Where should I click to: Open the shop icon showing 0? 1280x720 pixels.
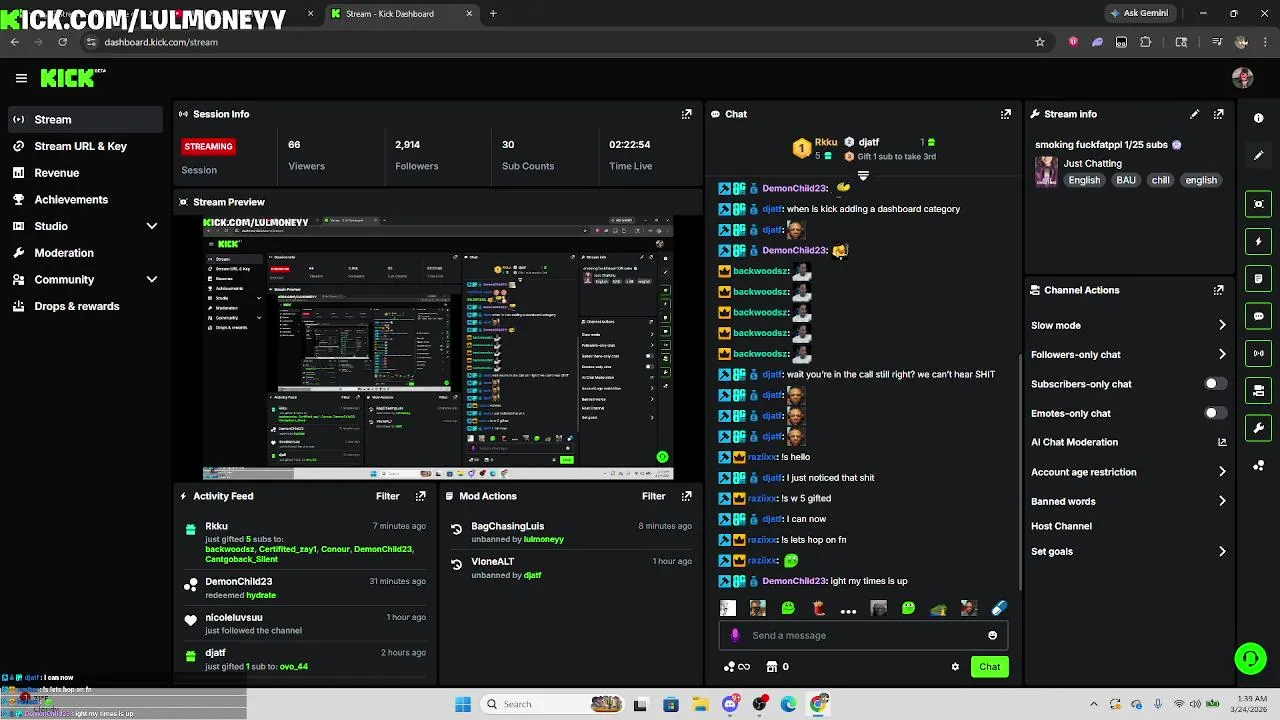[x=777, y=667]
